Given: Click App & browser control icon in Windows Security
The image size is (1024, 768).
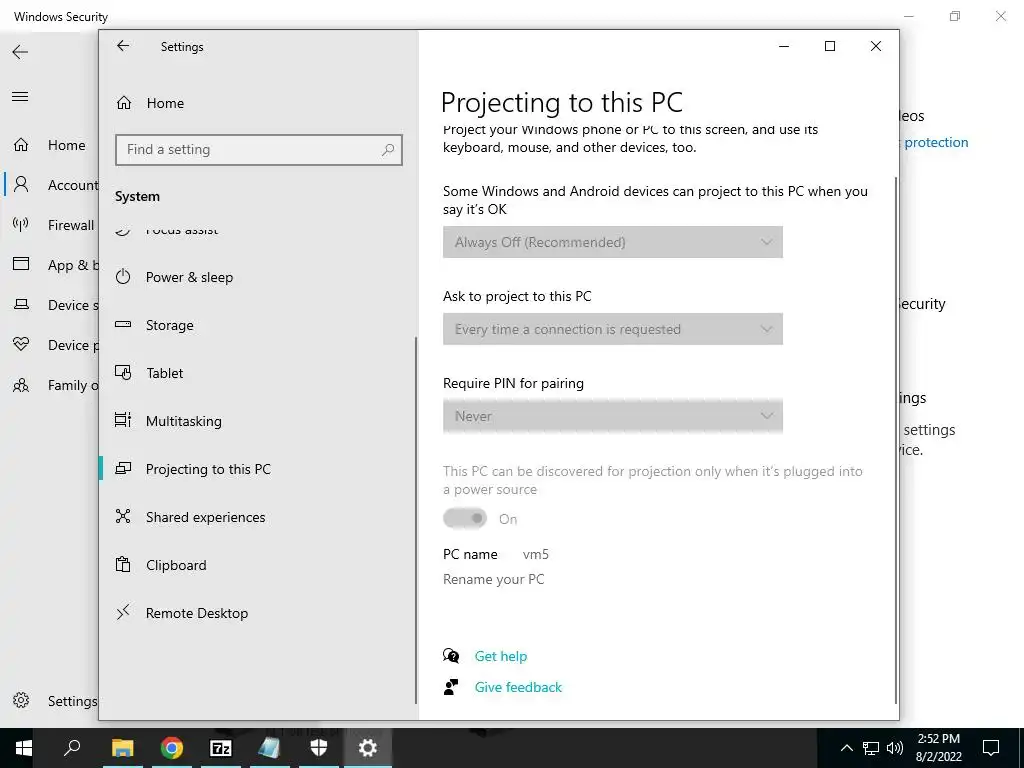Looking at the screenshot, I should tap(21, 264).
